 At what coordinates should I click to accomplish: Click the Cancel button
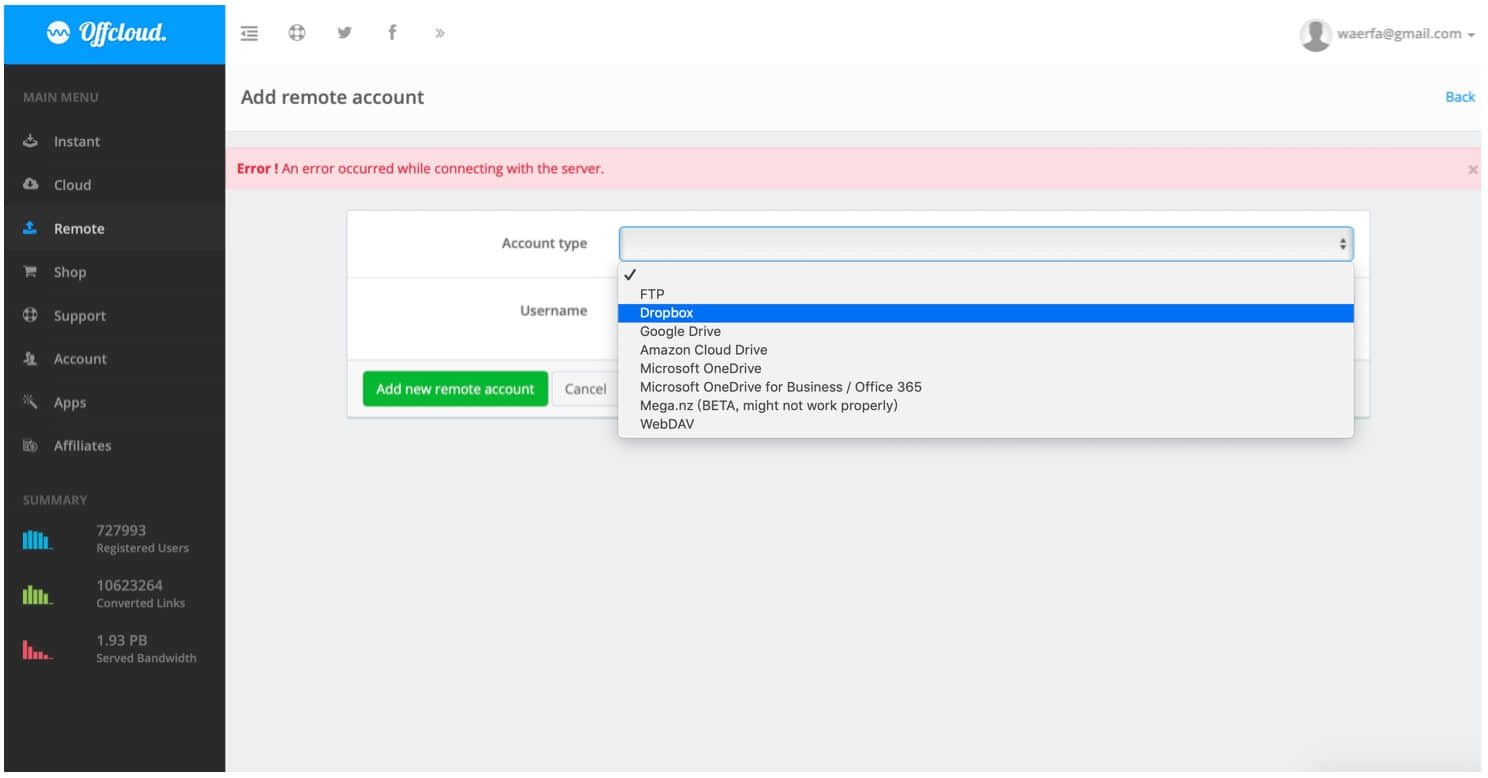(585, 389)
